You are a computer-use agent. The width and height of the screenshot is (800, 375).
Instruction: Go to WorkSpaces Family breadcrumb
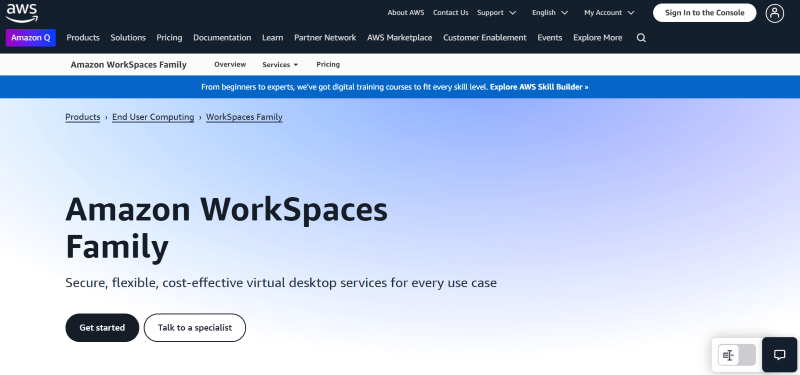pos(244,117)
